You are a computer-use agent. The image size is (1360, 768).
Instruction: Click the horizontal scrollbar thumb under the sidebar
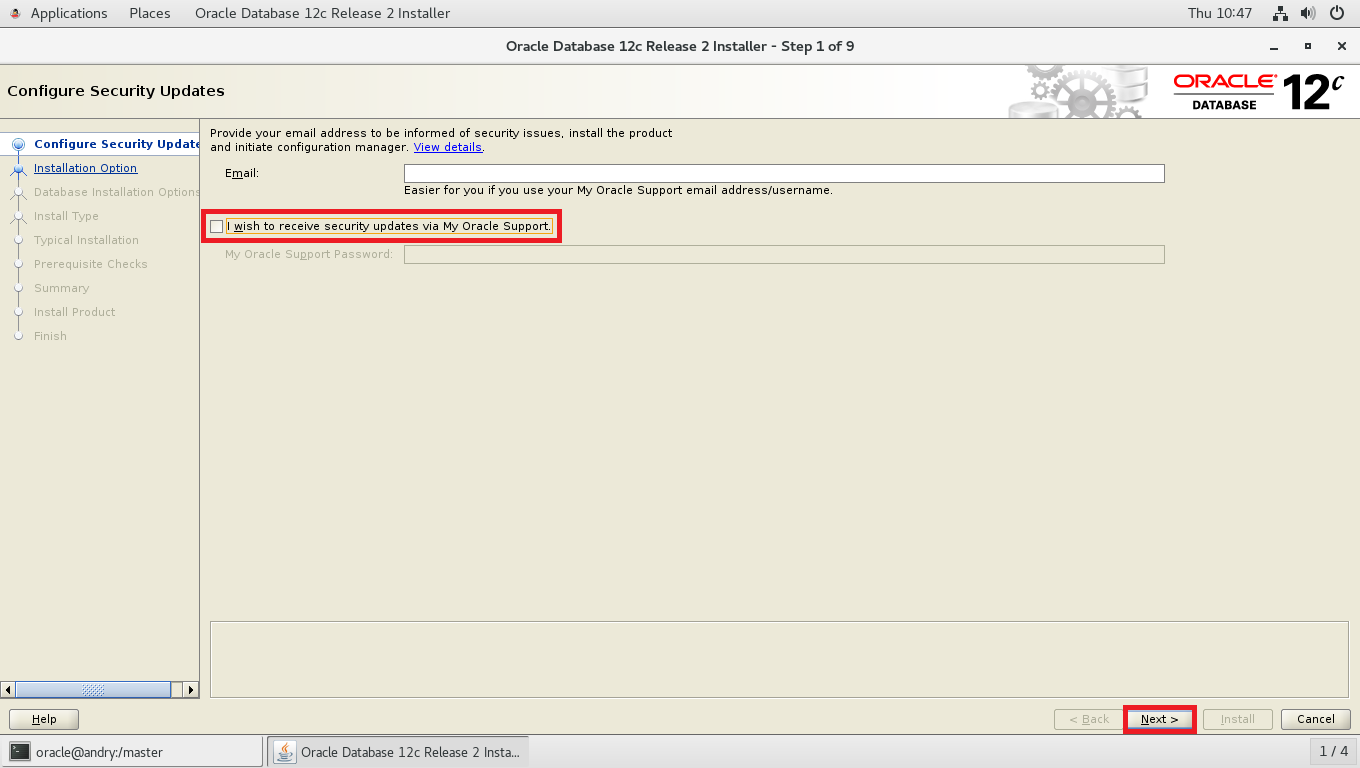[x=95, y=689]
